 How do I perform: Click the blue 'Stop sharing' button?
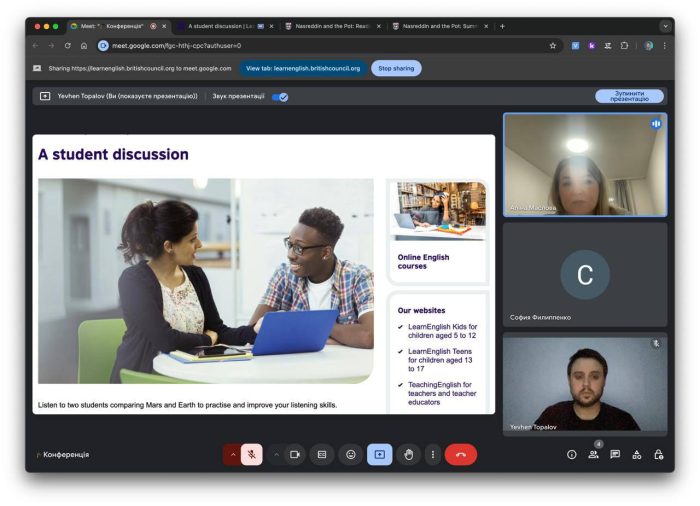[x=396, y=68]
